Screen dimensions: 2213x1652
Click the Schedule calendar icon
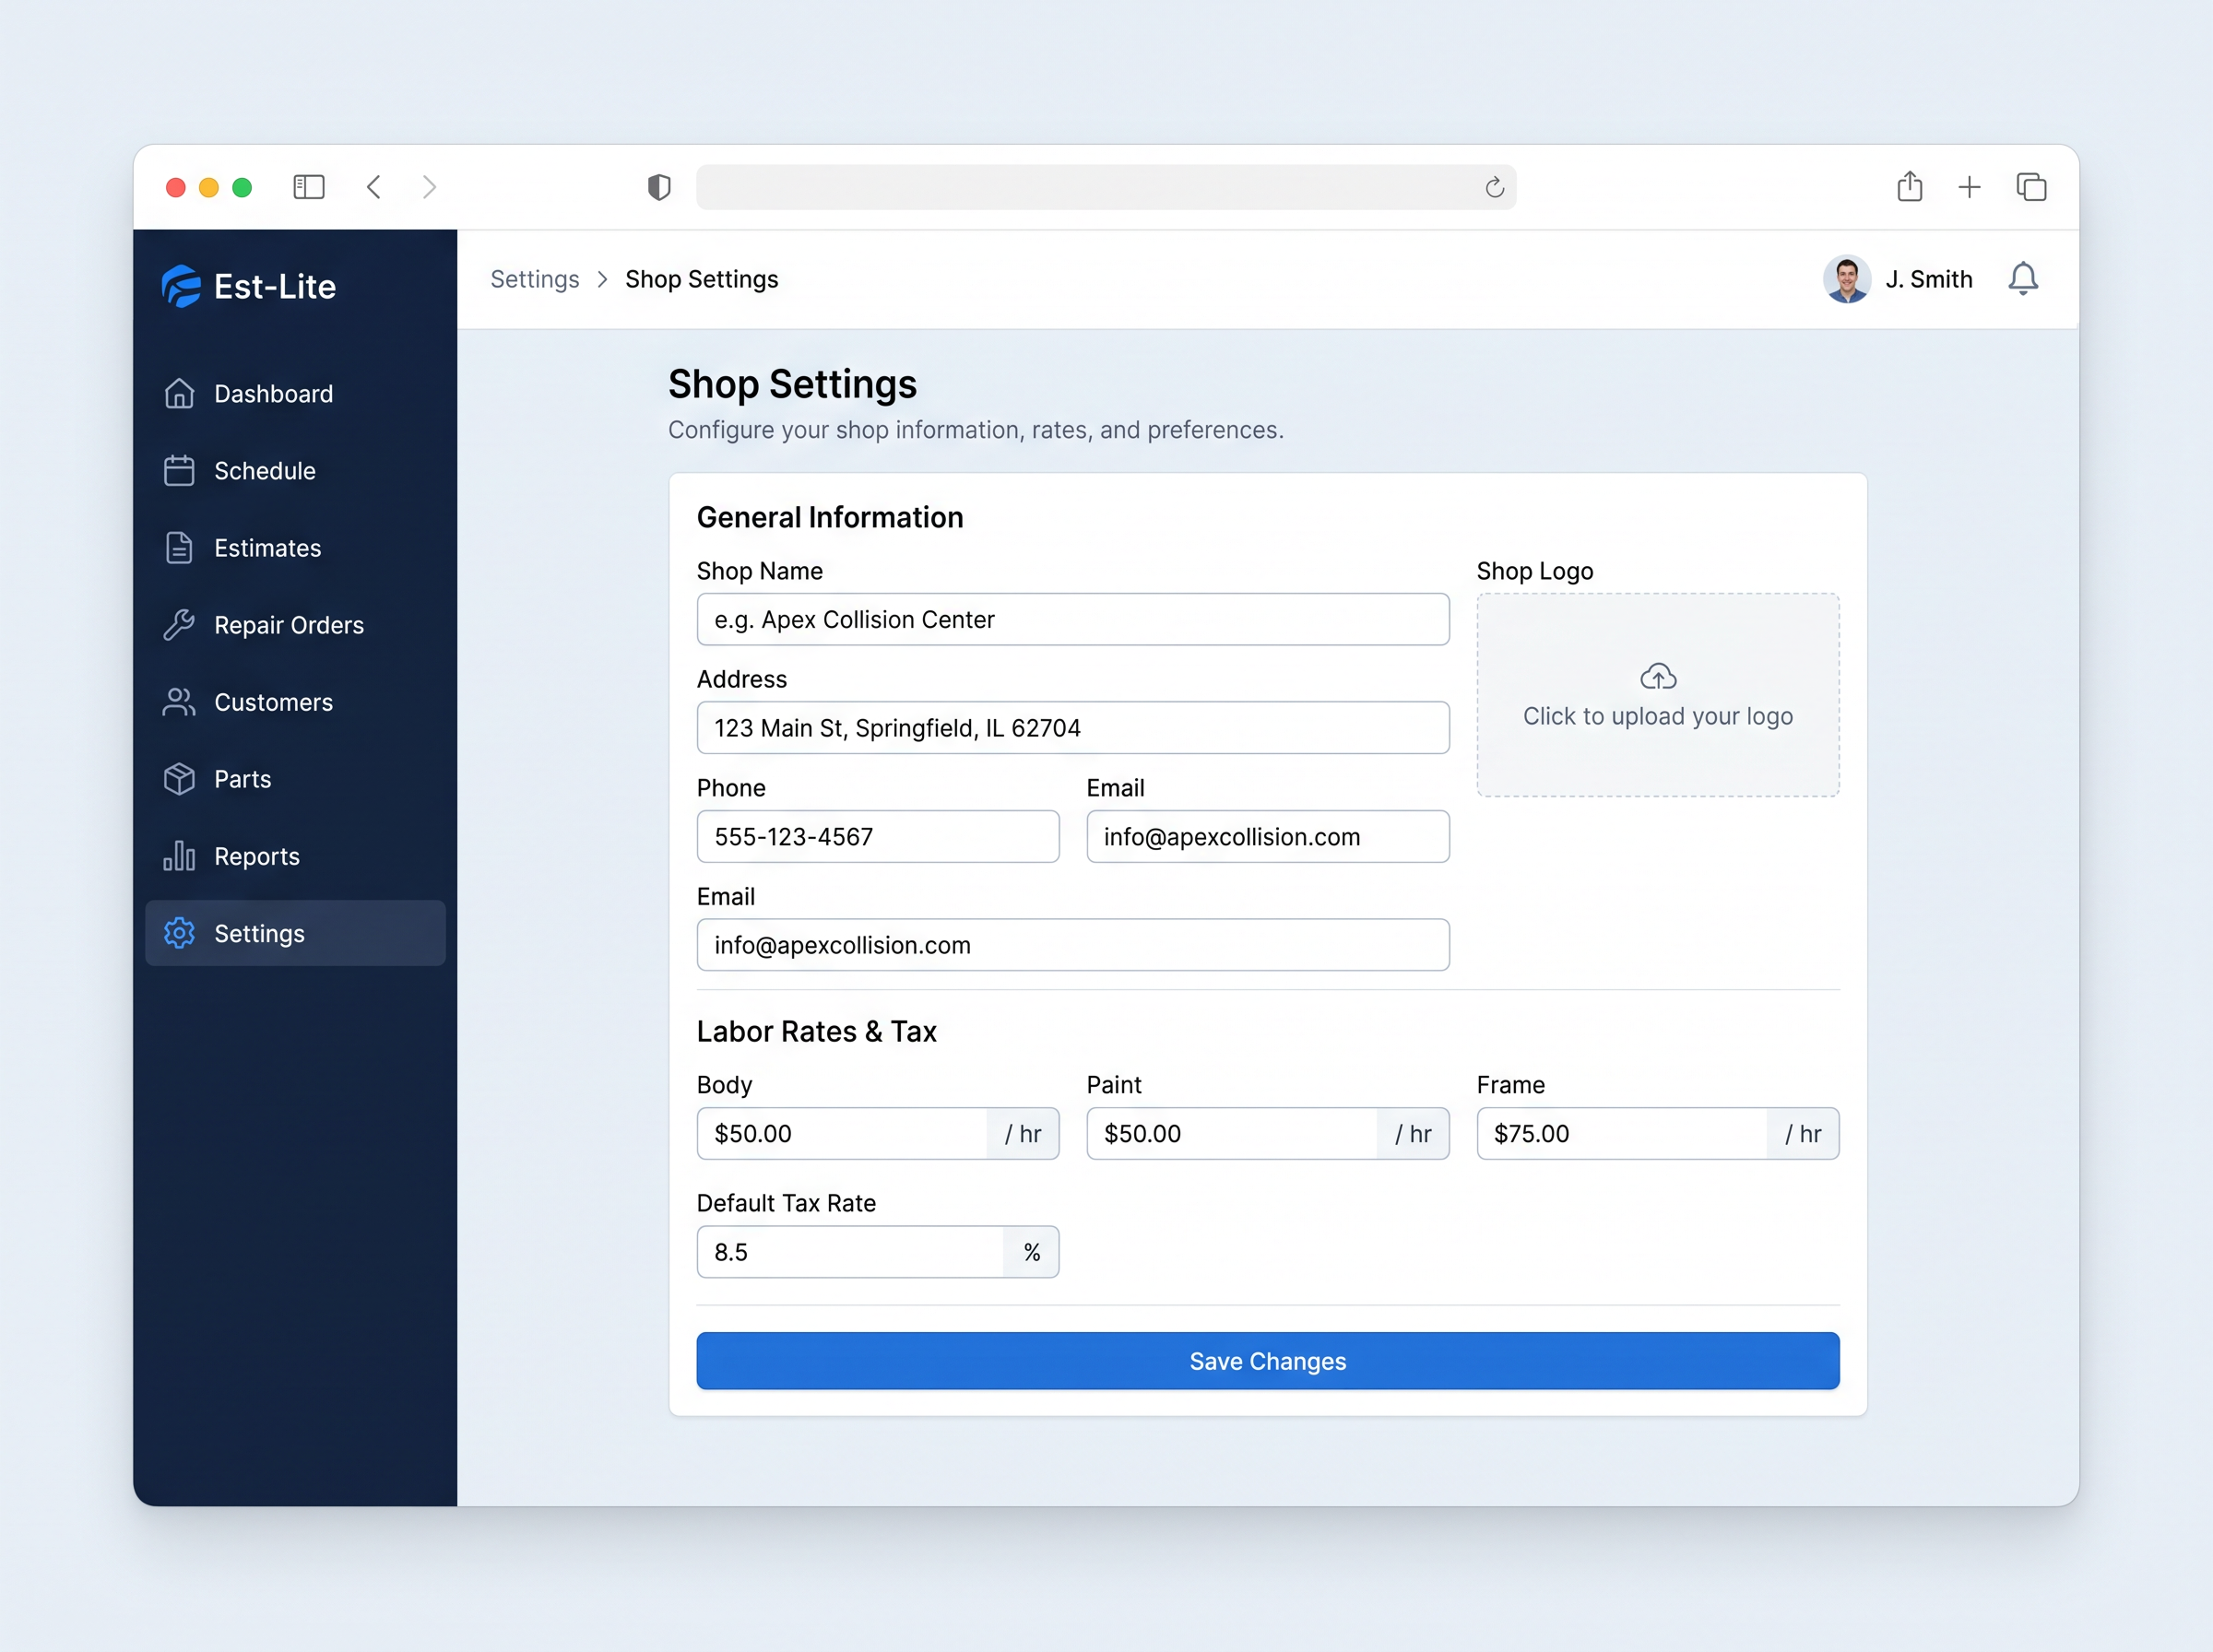point(179,471)
